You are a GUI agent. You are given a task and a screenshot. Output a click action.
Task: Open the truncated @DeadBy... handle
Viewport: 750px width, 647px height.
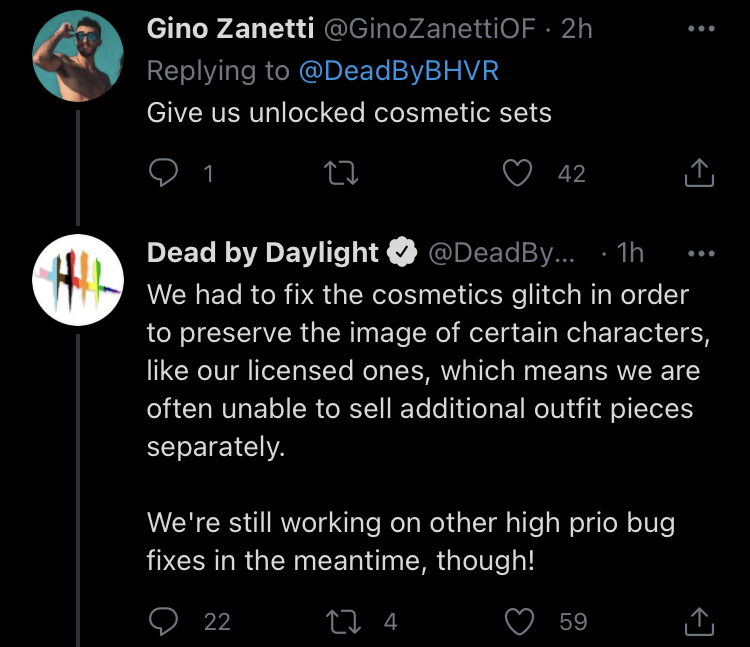click(501, 252)
